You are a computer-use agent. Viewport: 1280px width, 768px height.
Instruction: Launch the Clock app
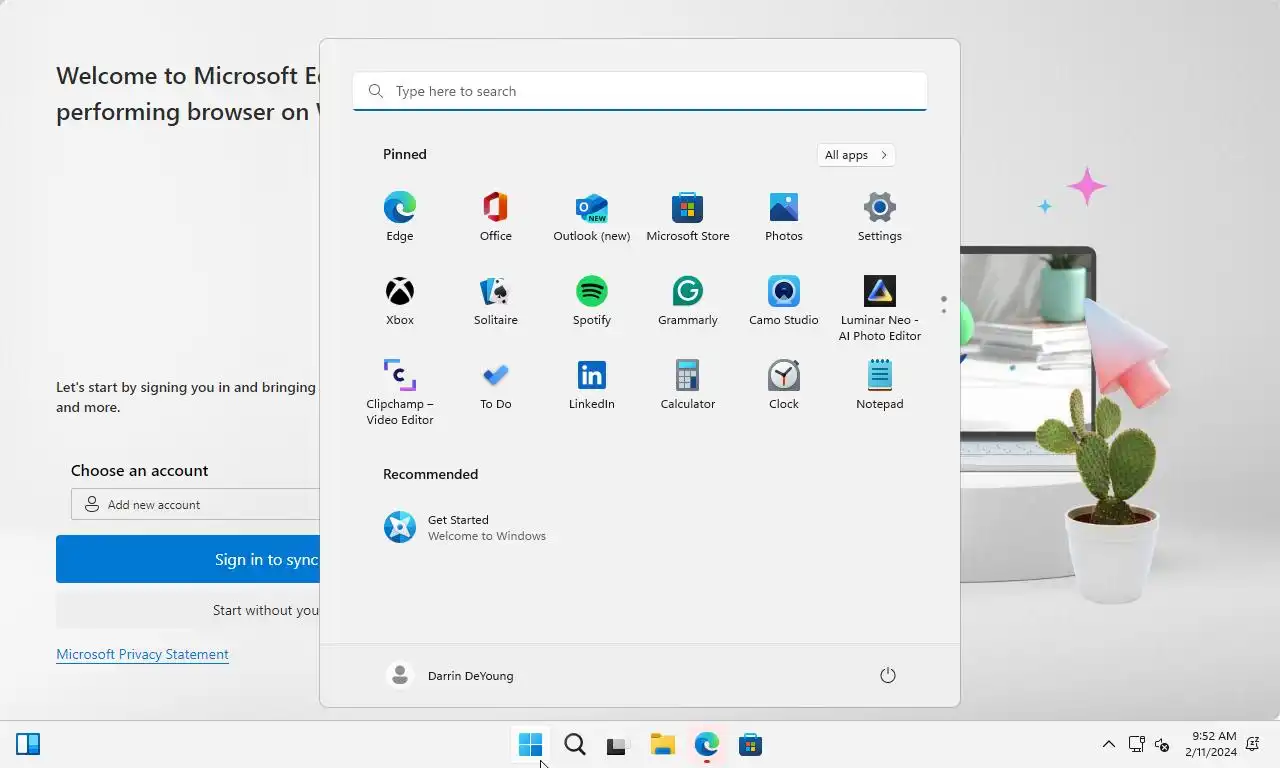[784, 384]
